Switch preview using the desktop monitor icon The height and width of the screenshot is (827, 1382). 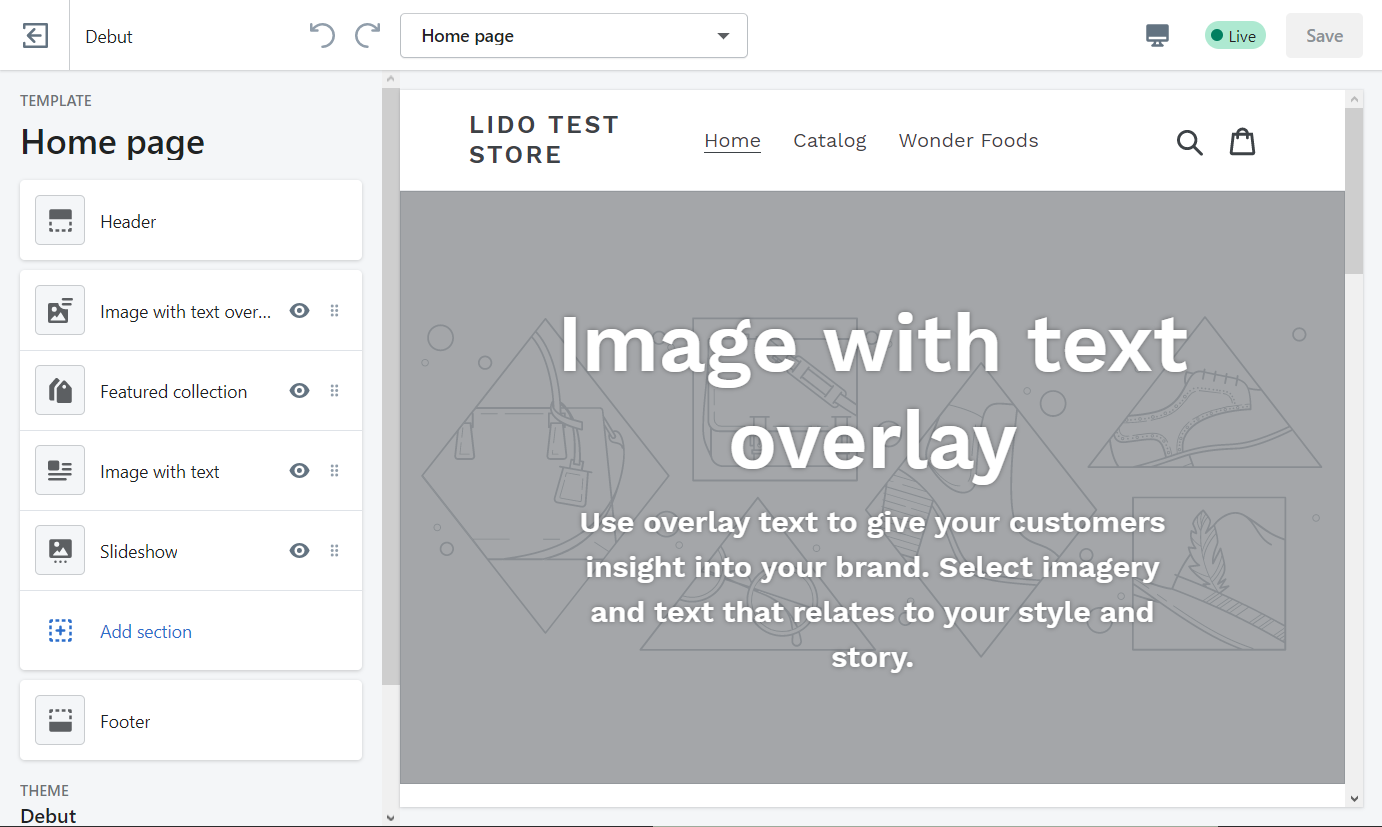tap(1157, 36)
